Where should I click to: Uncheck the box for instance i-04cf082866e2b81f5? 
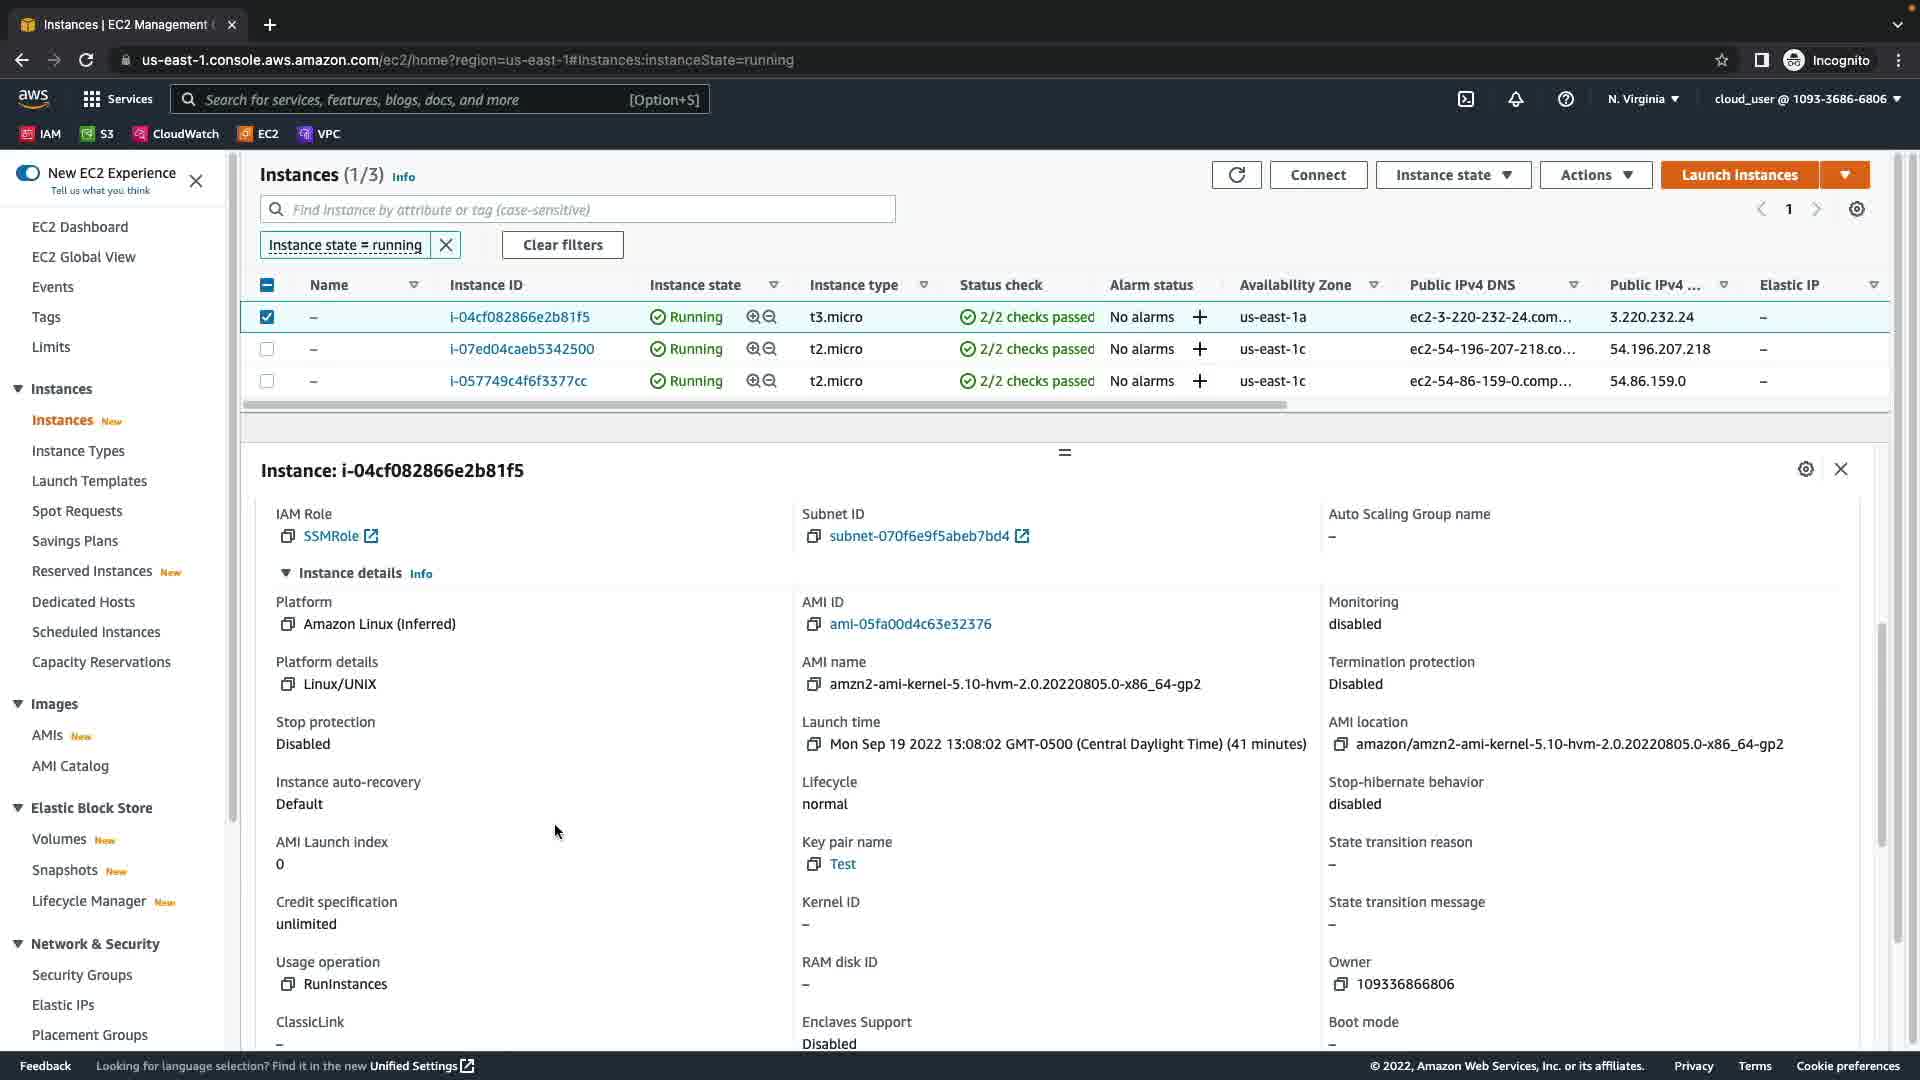tap(266, 317)
